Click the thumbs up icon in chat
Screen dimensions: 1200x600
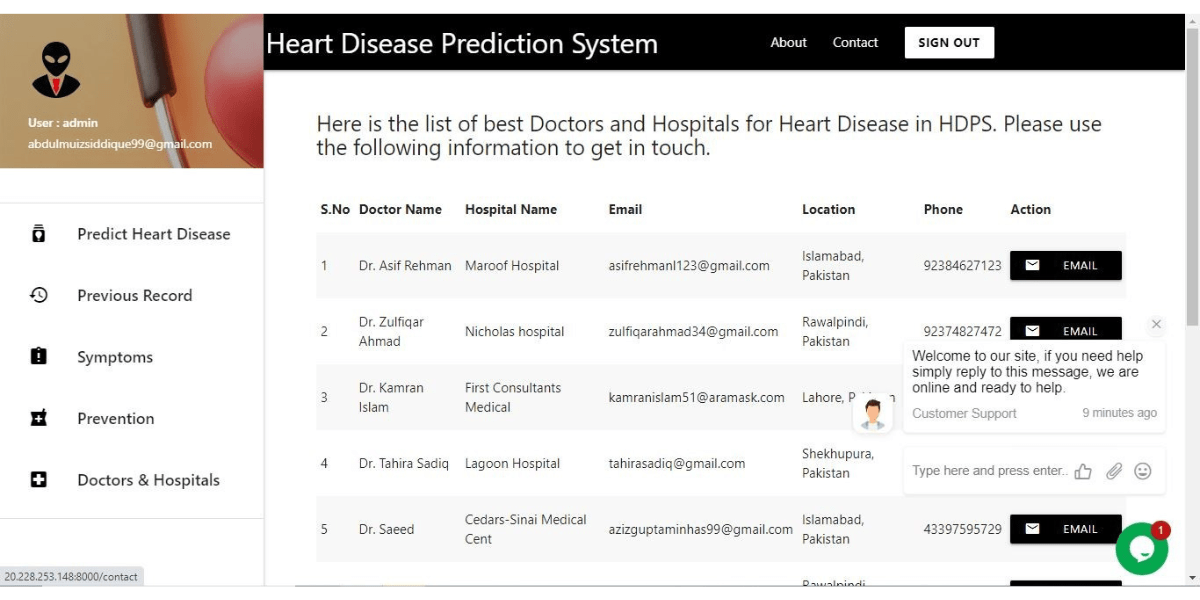[1083, 470]
